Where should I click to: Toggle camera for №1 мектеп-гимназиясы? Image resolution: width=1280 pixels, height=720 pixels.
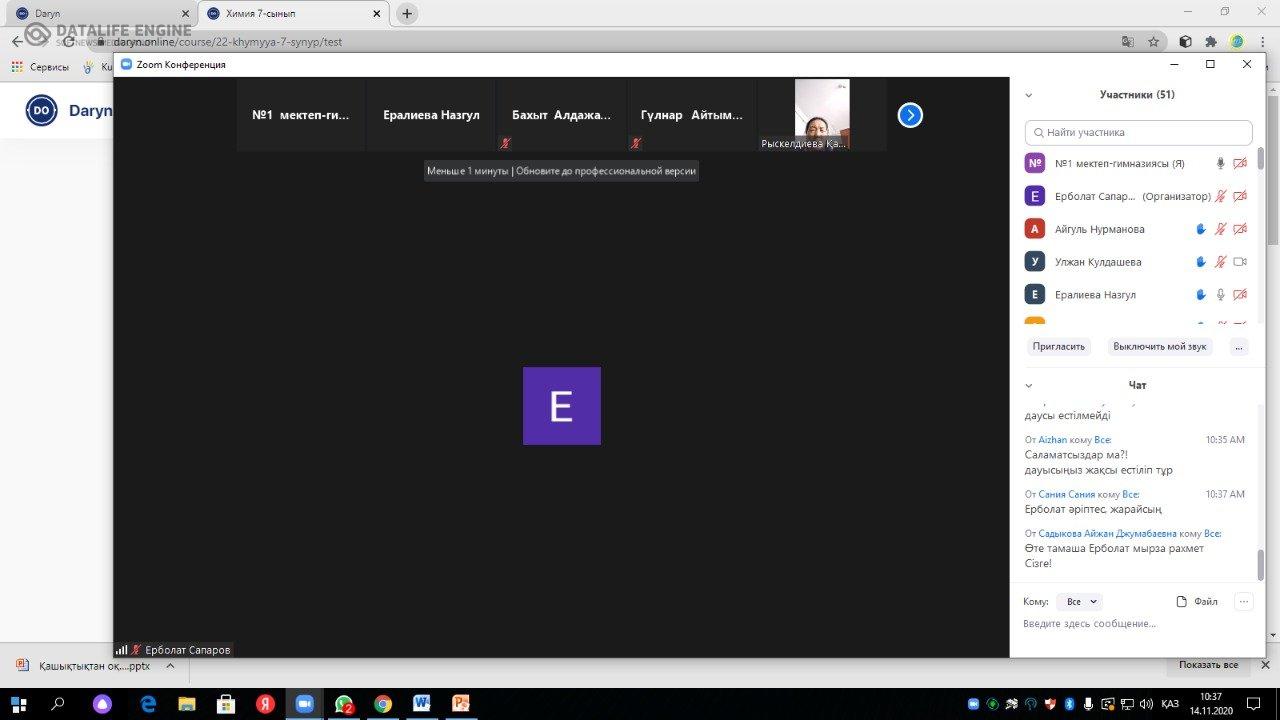pos(1240,164)
